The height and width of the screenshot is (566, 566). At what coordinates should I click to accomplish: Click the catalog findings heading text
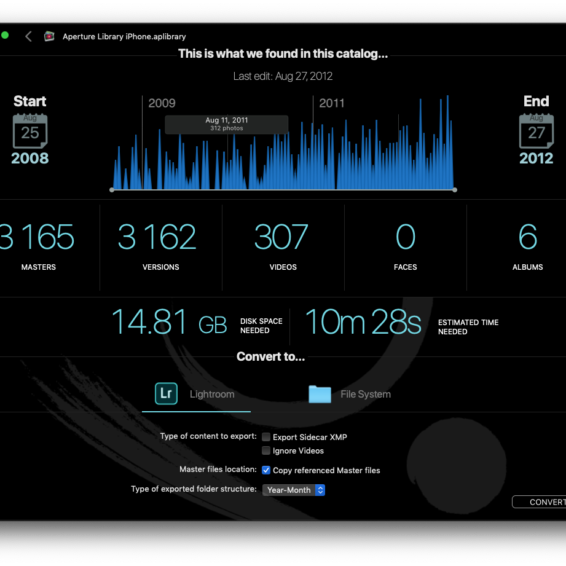tap(283, 54)
